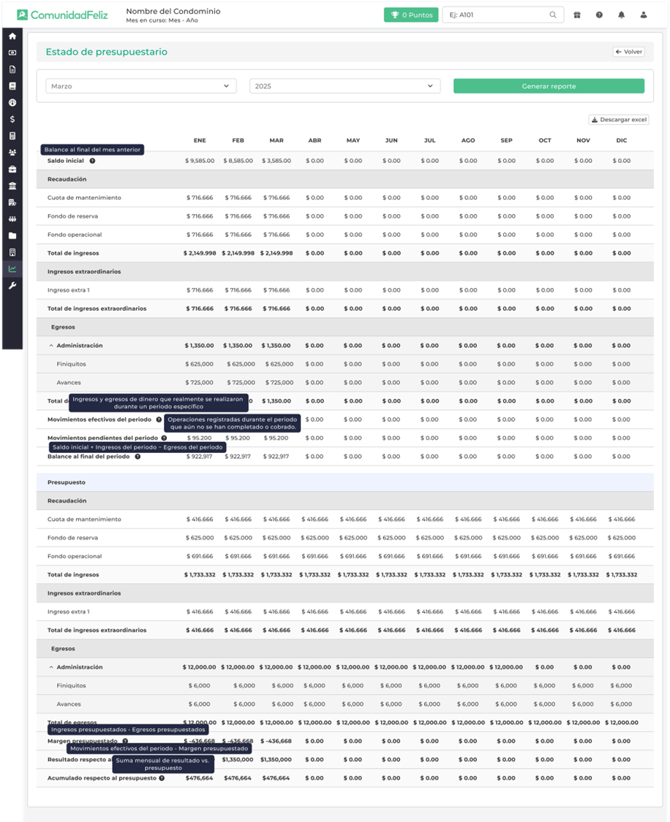Image resolution: width=670 pixels, height=822 pixels.
Task: Click the help question mark in header
Action: coord(599,15)
